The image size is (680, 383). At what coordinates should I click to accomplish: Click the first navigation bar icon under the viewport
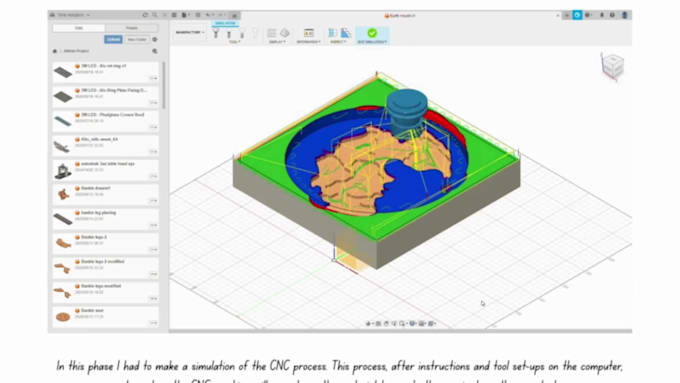point(369,324)
